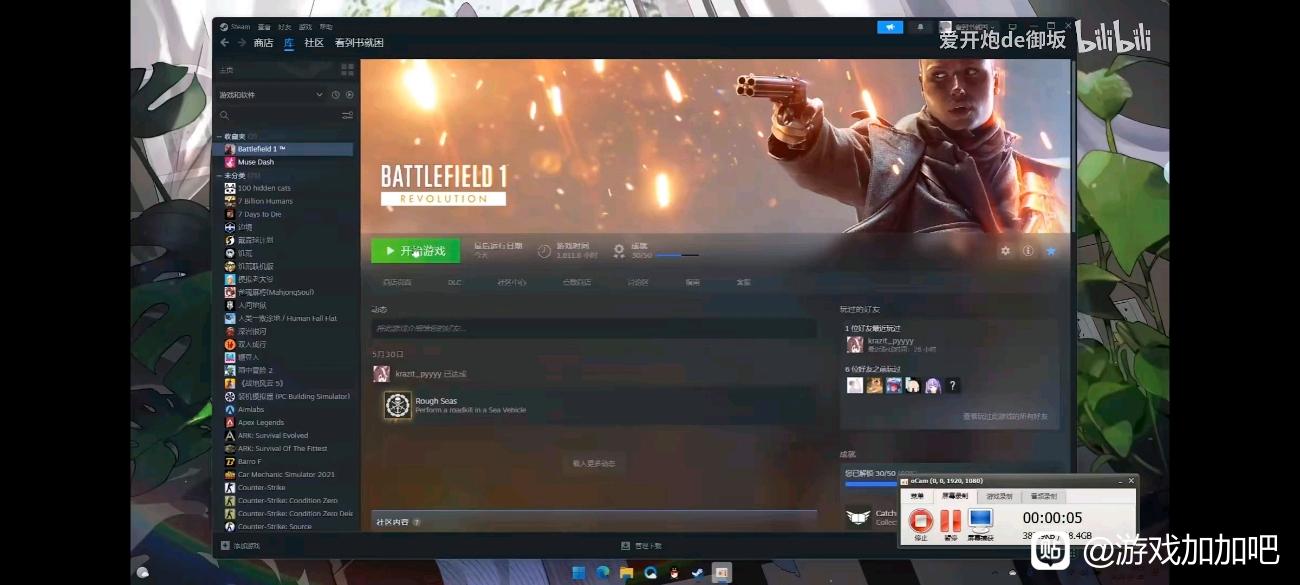Click the green Play game button
Viewport: 1300px width, 585px height.
[x=415, y=250]
